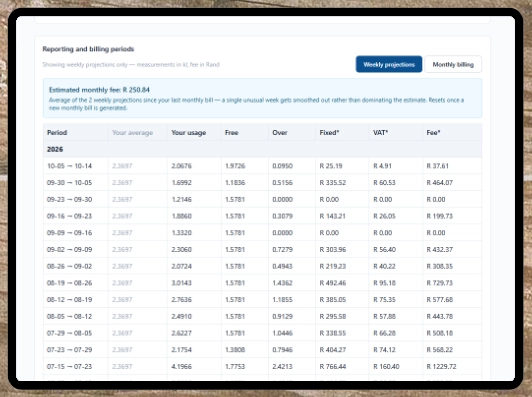Click over value 1.4362
Screen dimensions: 532x397
282,283
